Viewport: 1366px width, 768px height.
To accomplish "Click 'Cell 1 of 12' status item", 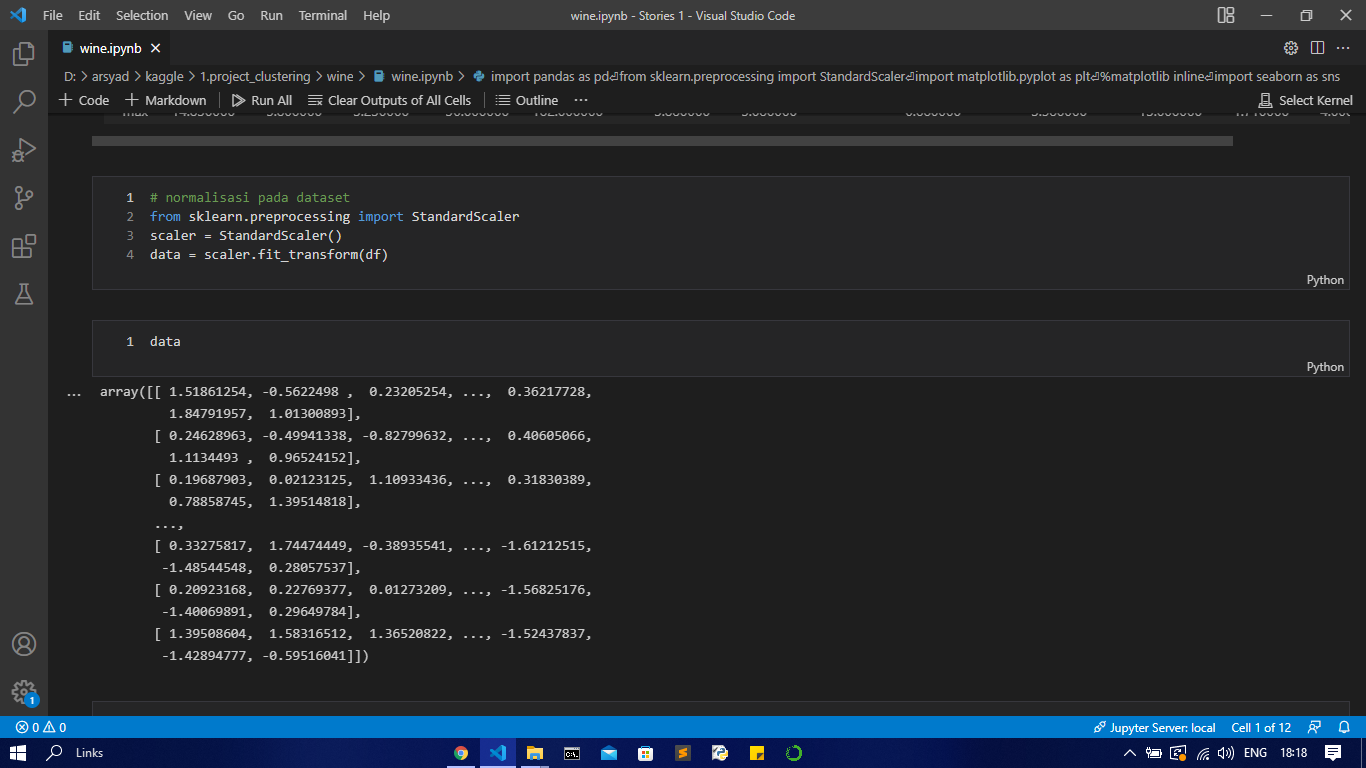I will coord(1261,727).
